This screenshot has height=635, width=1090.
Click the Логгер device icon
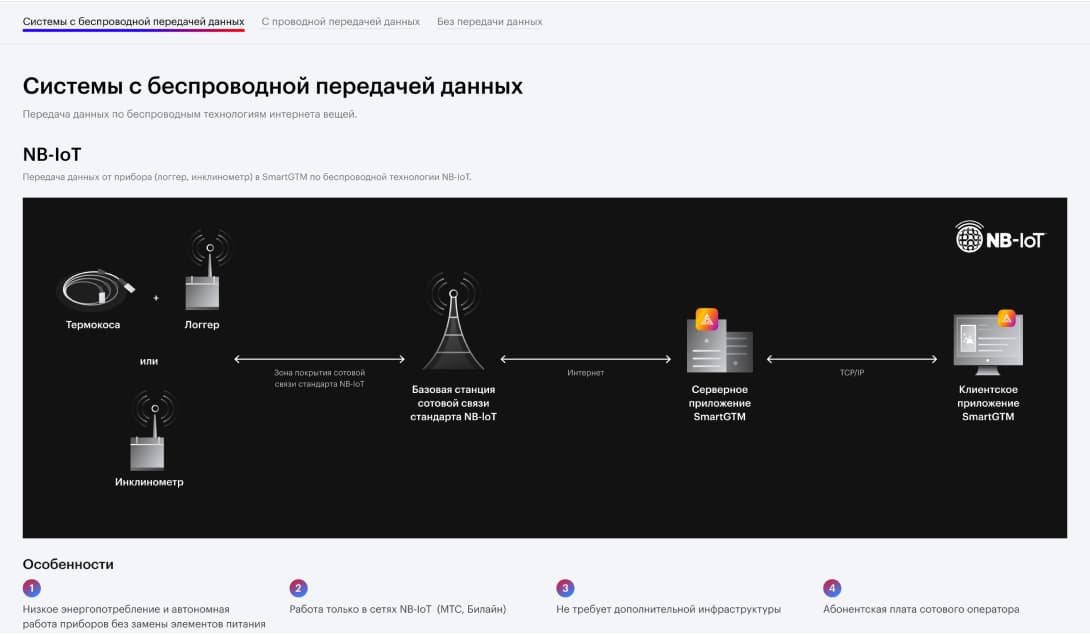coord(206,270)
